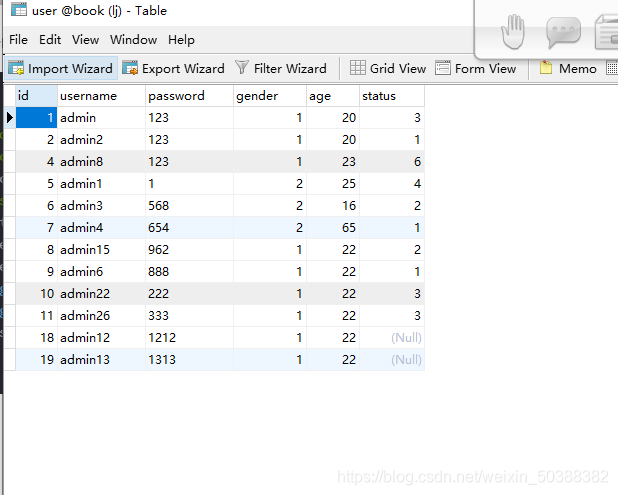The width and height of the screenshot is (618, 495).
Task: Select age cell '16' of admin3
Action: coord(333,206)
